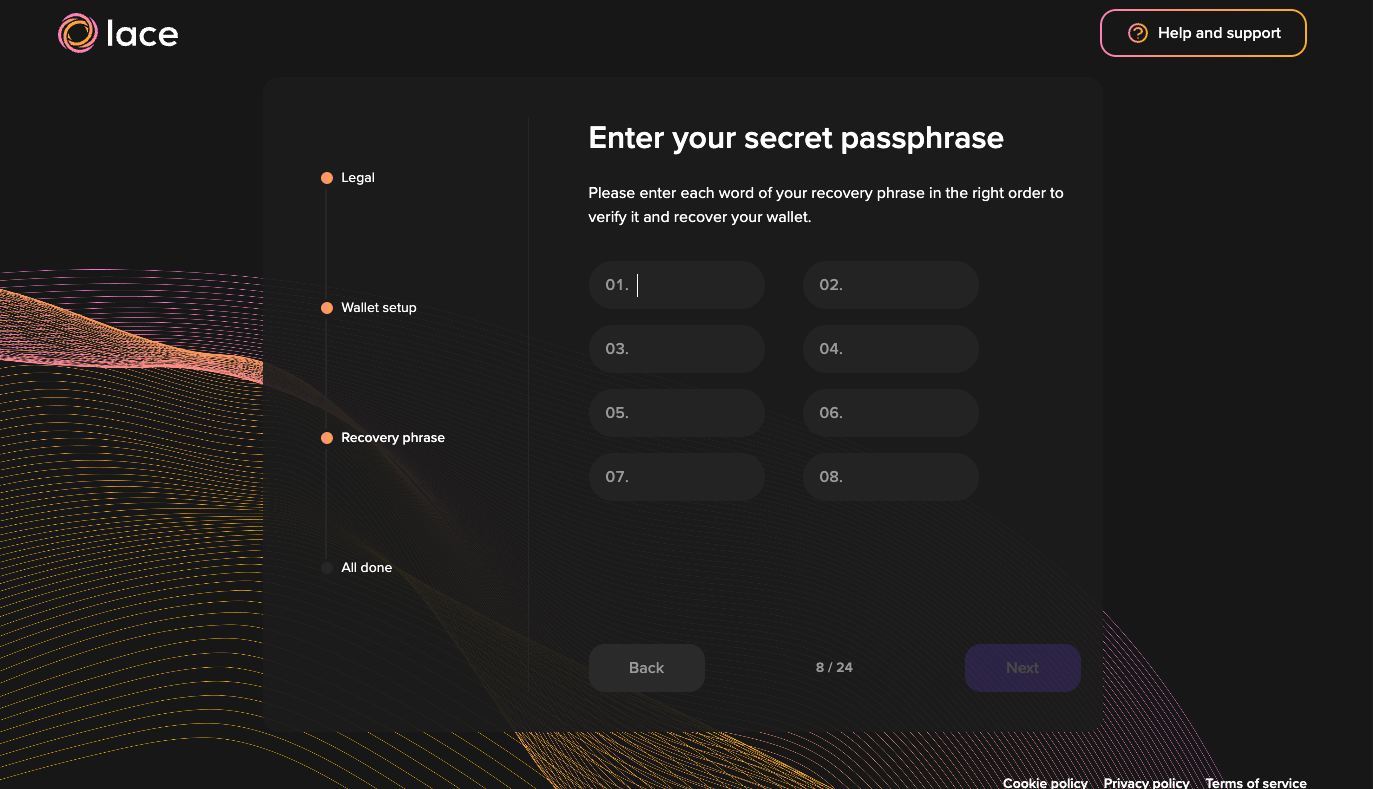Image resolution: width=1373 pixels, height=789 pixels.
Task: Click the word 08 input field
Action: [x=890, y=476]
